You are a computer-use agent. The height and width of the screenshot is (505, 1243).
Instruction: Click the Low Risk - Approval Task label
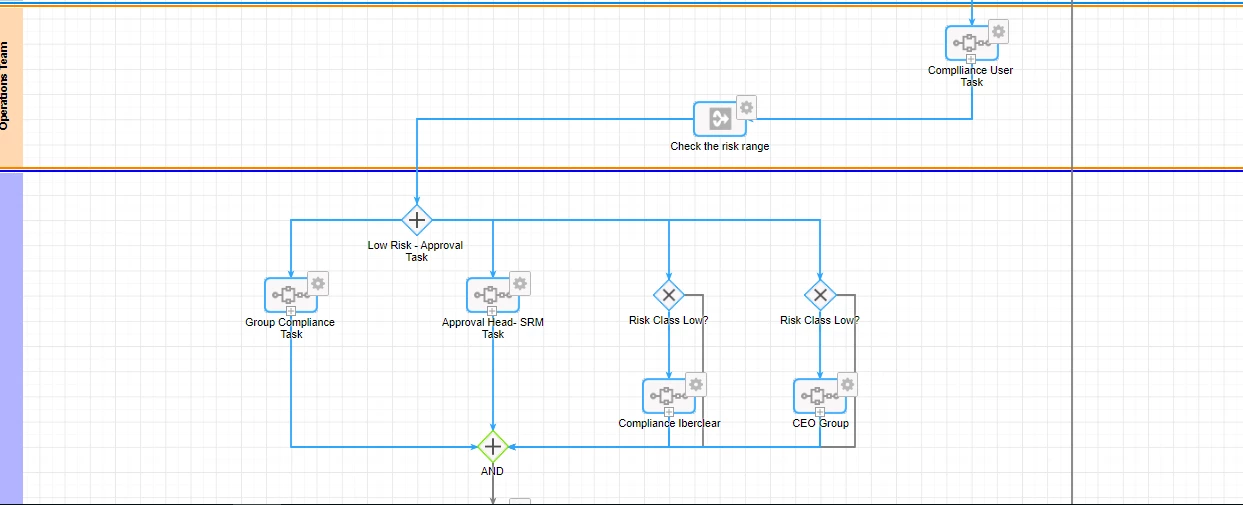click(416, 251)
